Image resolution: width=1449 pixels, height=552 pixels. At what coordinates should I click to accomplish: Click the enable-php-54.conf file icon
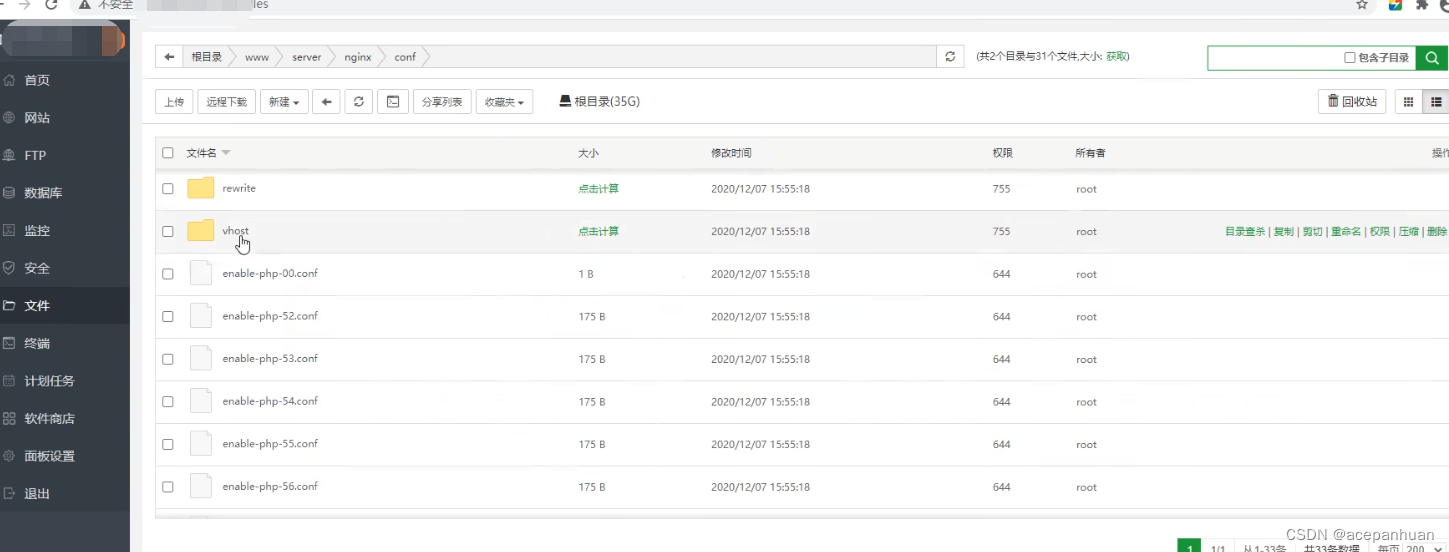point(201,401)
